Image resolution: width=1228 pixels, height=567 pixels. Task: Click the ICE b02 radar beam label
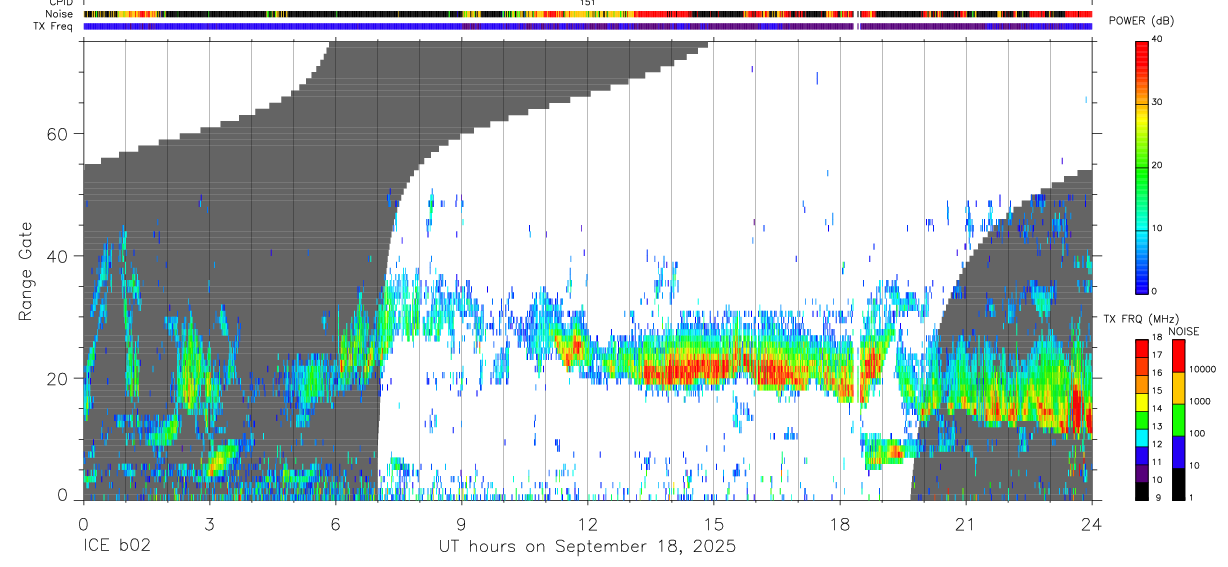click(118, 546)
